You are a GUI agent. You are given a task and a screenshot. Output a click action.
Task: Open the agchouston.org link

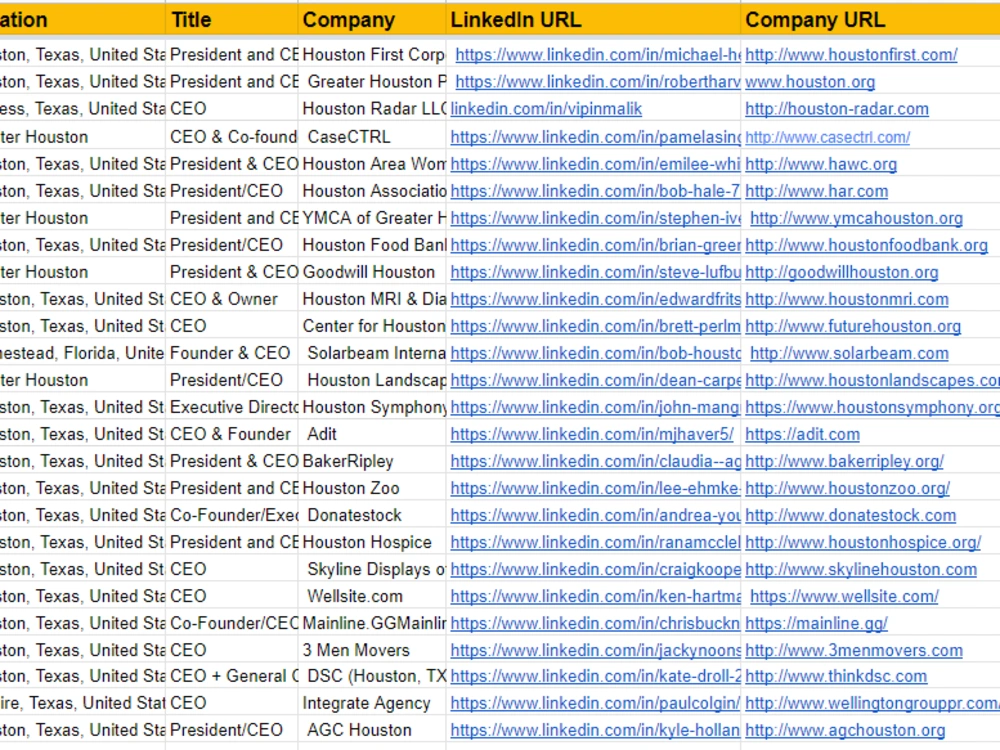coord(845,730)
